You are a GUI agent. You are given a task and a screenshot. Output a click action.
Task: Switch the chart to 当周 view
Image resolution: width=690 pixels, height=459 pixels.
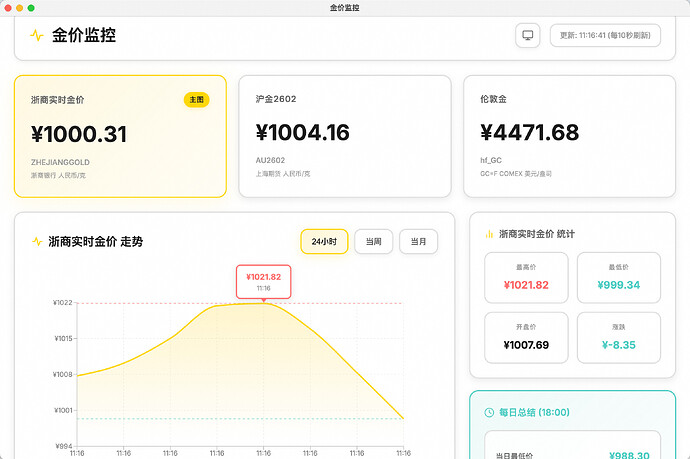point(373,241)
